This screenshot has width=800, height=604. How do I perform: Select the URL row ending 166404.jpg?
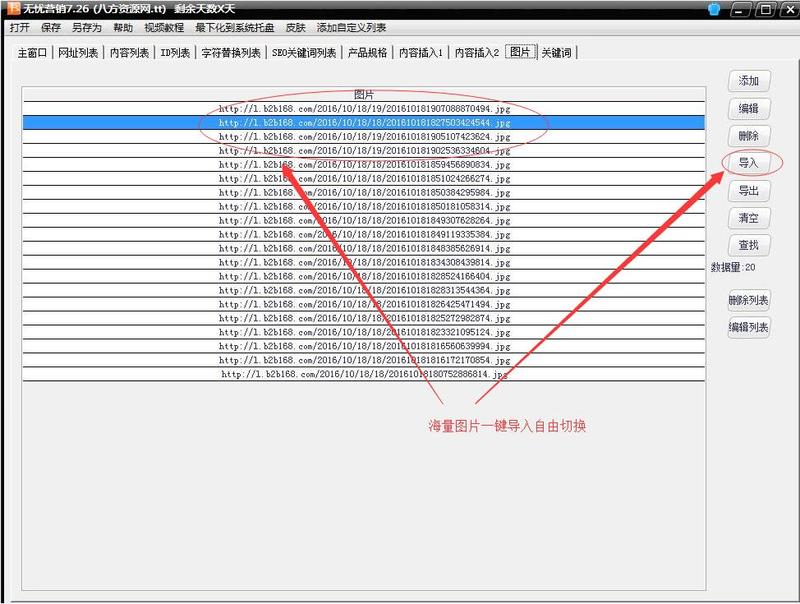tap(364, 276)
